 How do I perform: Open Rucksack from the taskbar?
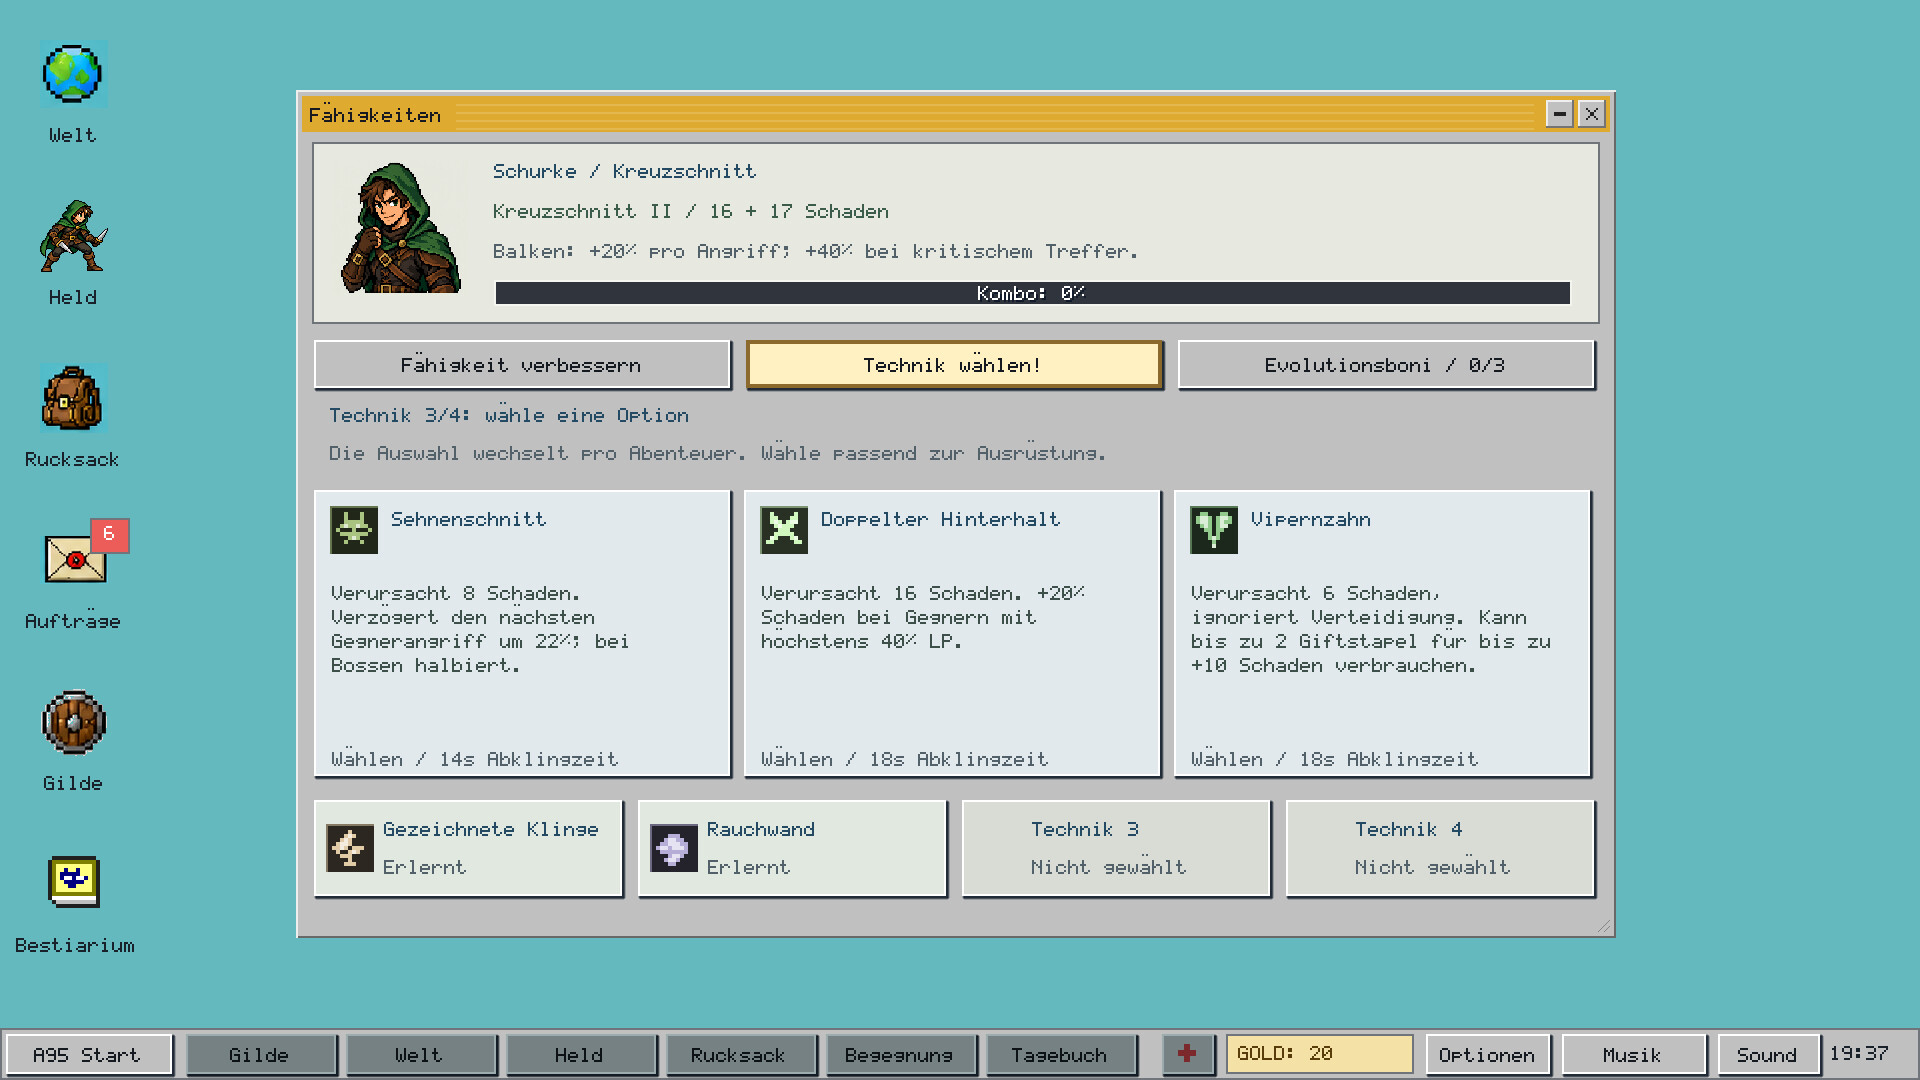(741, 1055)
